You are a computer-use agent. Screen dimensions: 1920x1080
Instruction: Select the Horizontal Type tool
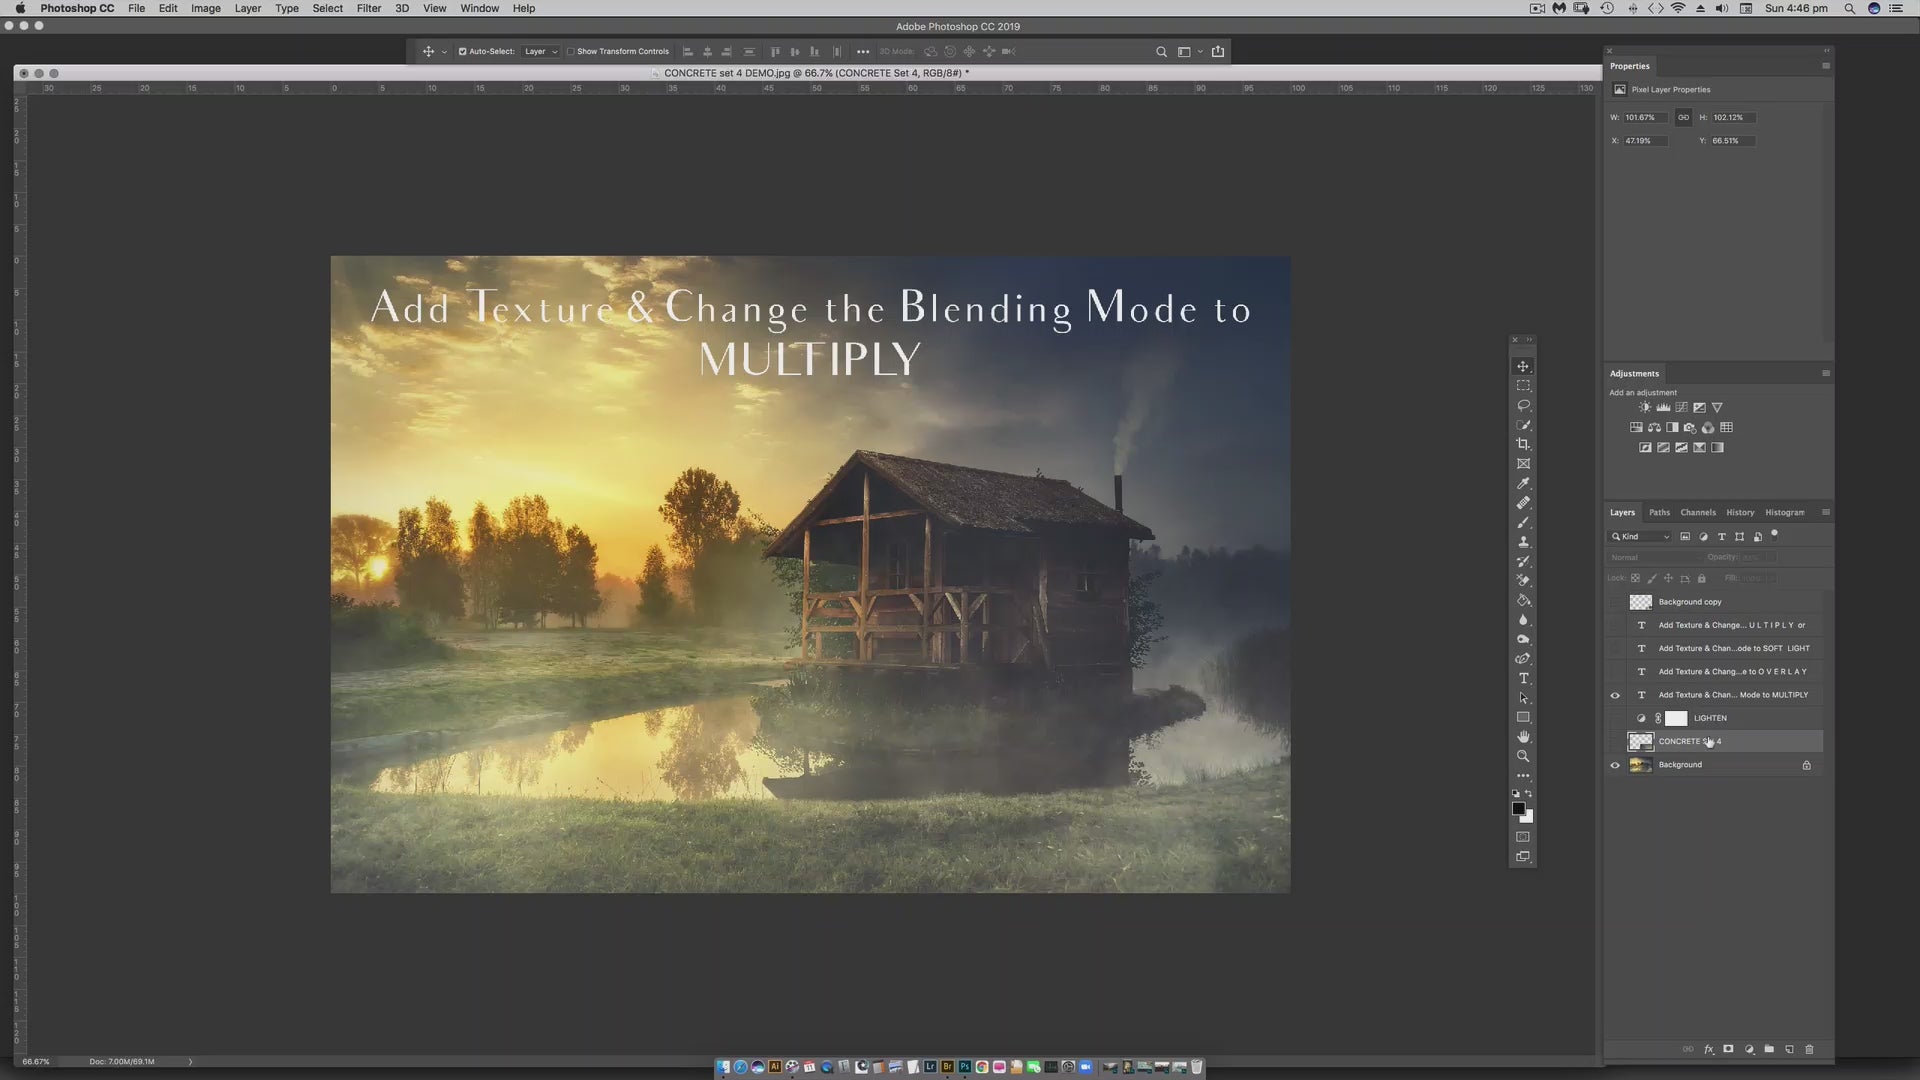(1523, 678)
